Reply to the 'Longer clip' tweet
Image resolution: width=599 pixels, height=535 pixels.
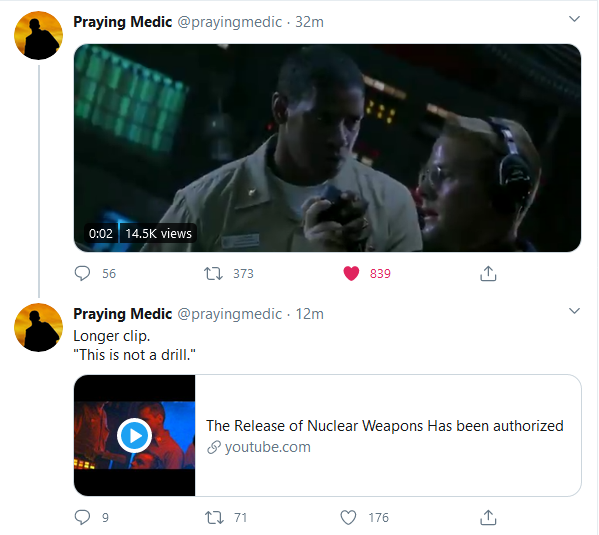pos(82,517)
